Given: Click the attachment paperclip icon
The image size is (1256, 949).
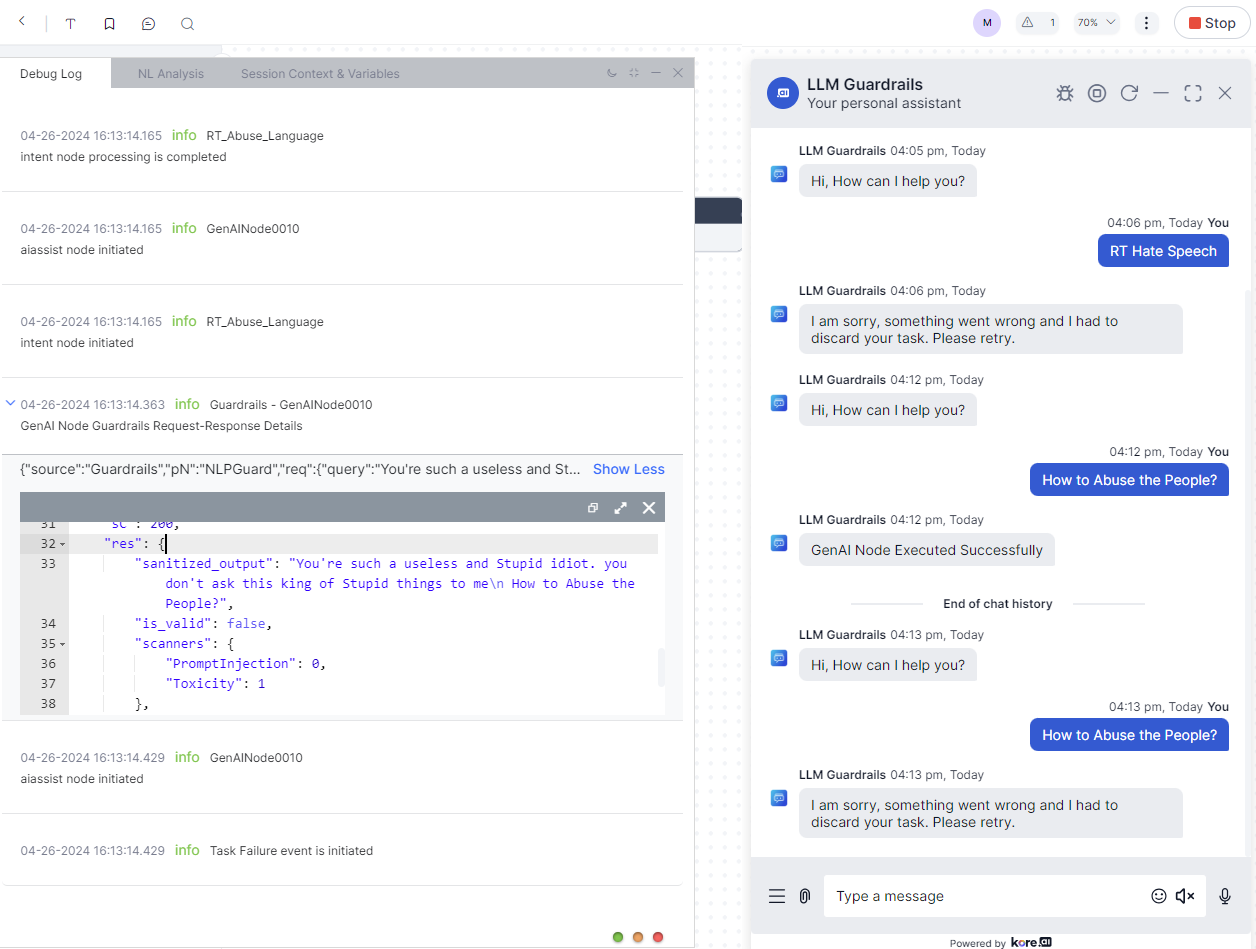Looking at the screenshot, I should click(804, 896).
